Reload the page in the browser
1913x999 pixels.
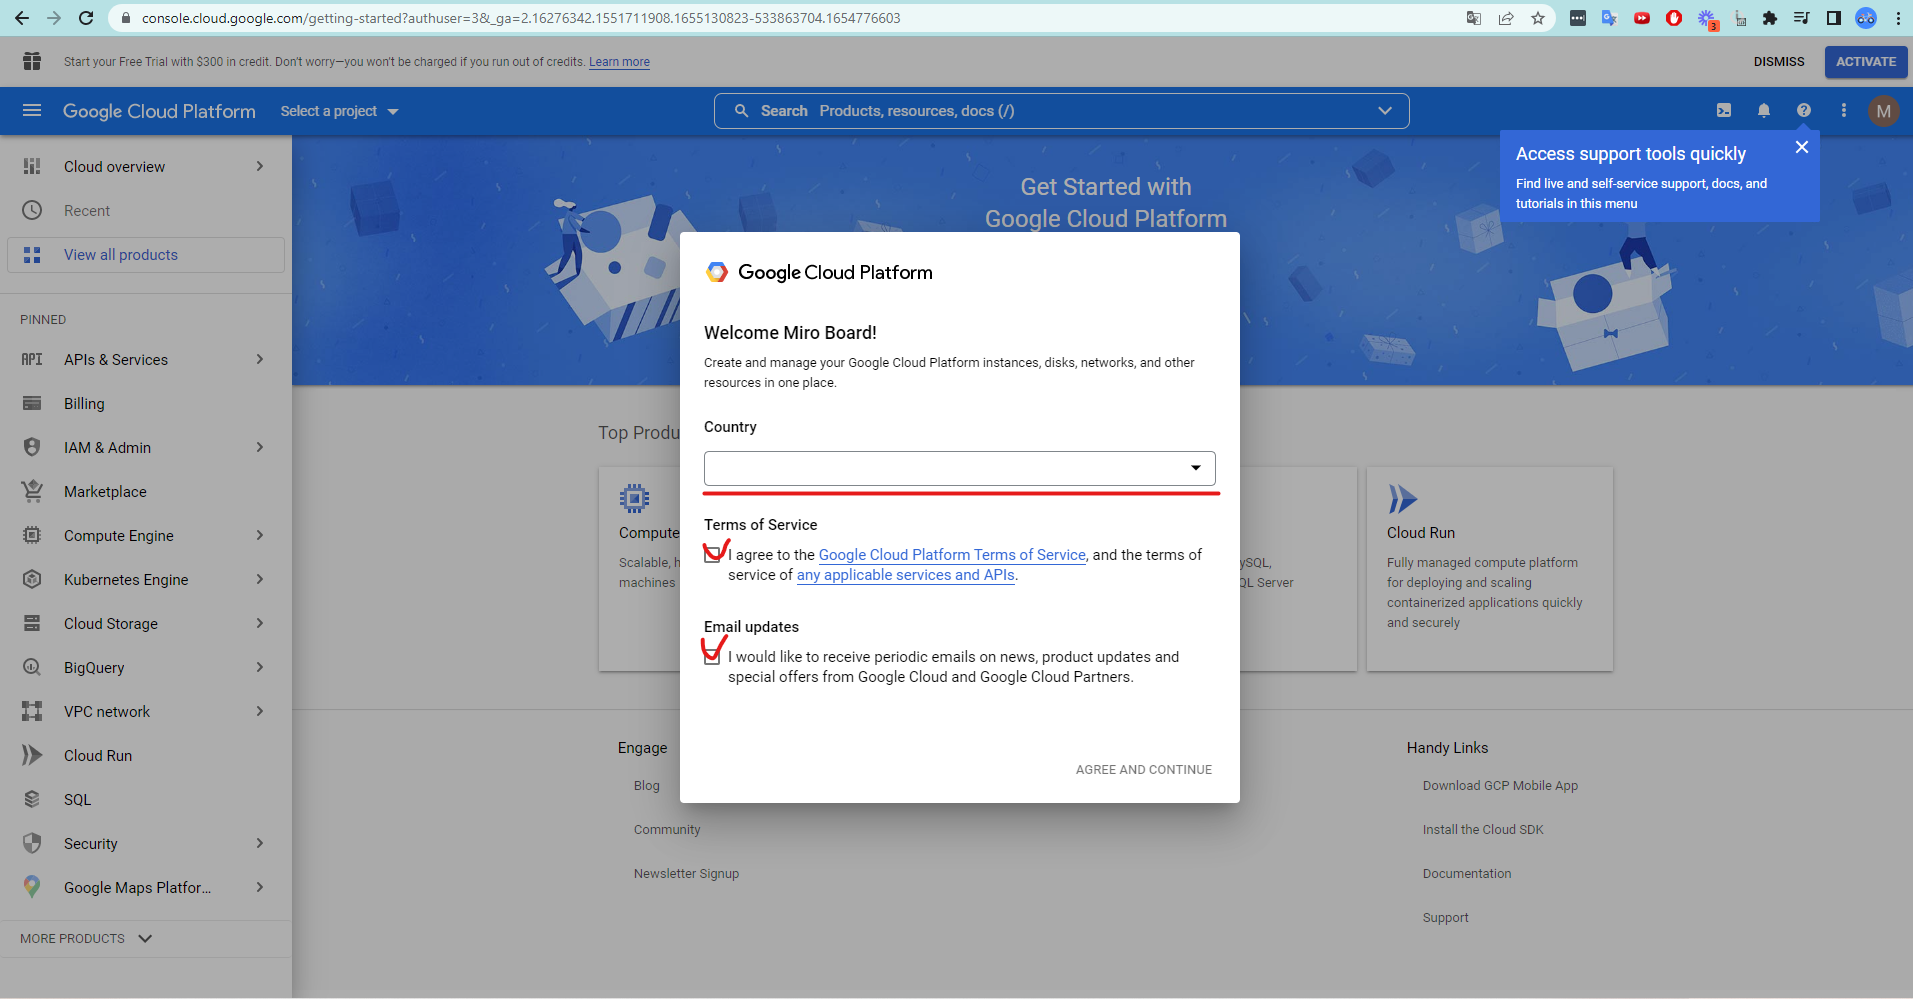(86, 18)
